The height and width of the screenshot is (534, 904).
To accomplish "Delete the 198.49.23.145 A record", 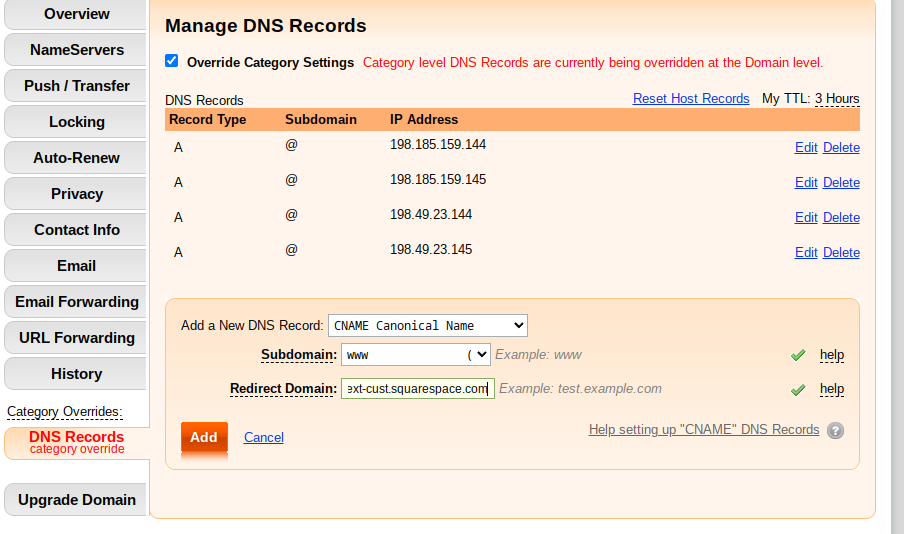I will click(841, 253).
